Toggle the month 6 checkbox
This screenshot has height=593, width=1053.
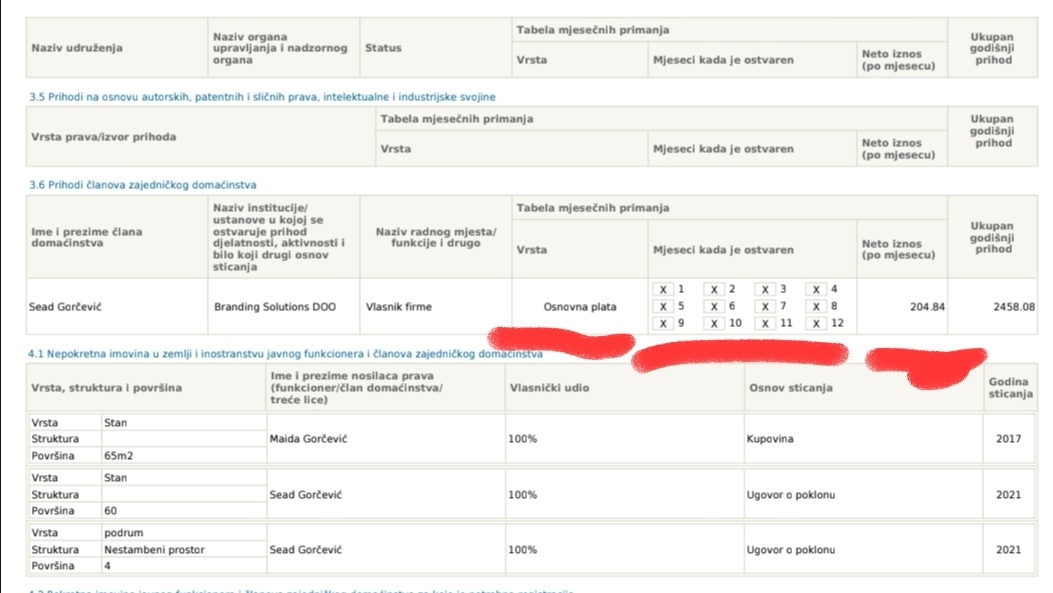point(714,306)
